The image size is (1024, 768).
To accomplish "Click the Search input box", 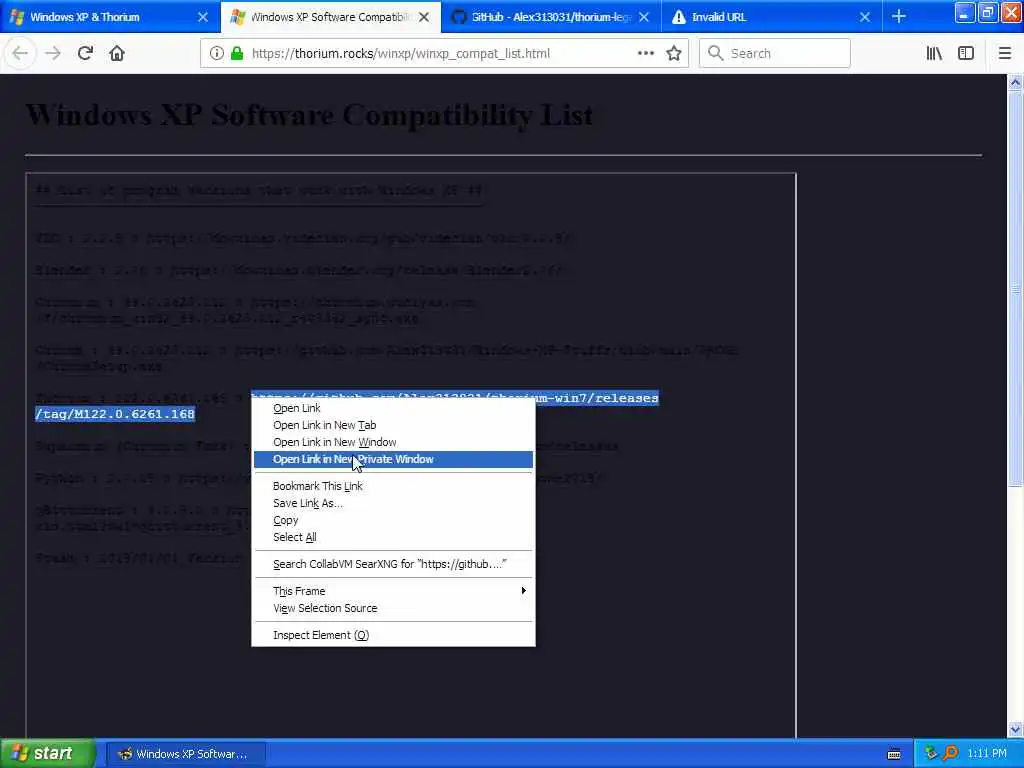I will 775,54.
